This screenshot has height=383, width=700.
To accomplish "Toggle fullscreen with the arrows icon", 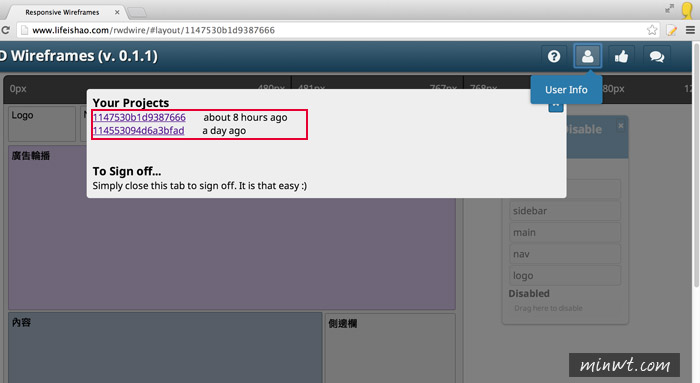I will pos(669,8).
